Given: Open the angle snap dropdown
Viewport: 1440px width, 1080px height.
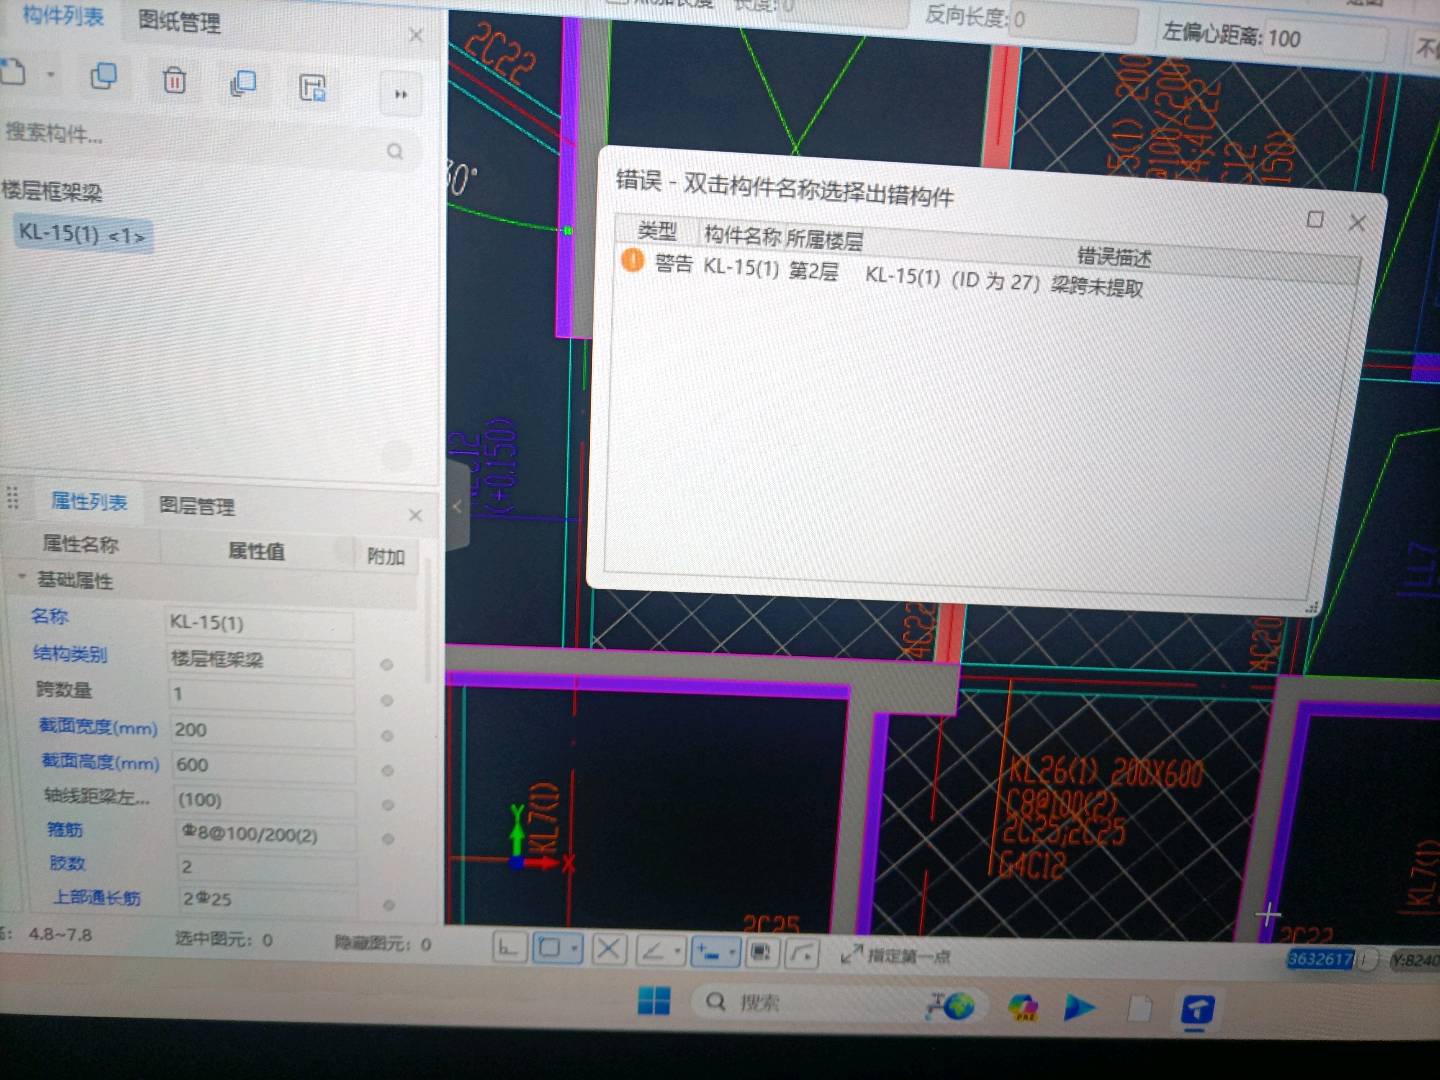Looking at the screenshot, I should coord(678,951).
